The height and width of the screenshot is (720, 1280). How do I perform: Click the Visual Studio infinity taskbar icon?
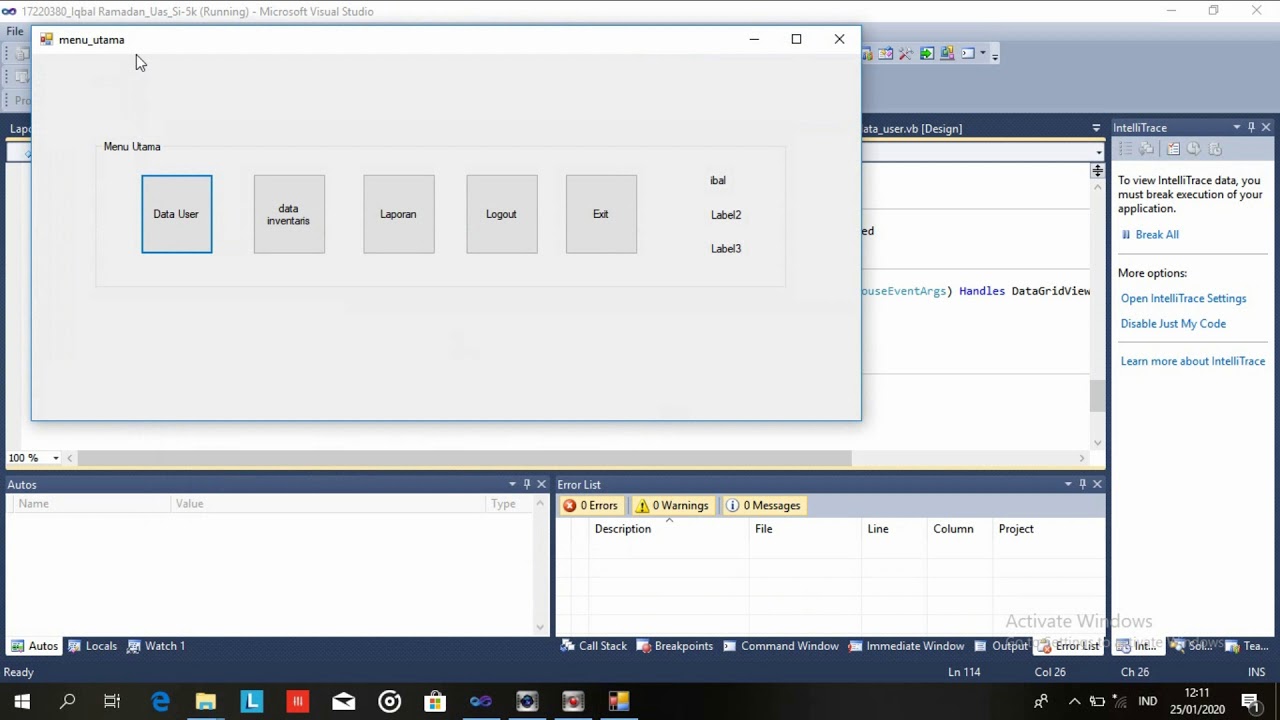481,701
